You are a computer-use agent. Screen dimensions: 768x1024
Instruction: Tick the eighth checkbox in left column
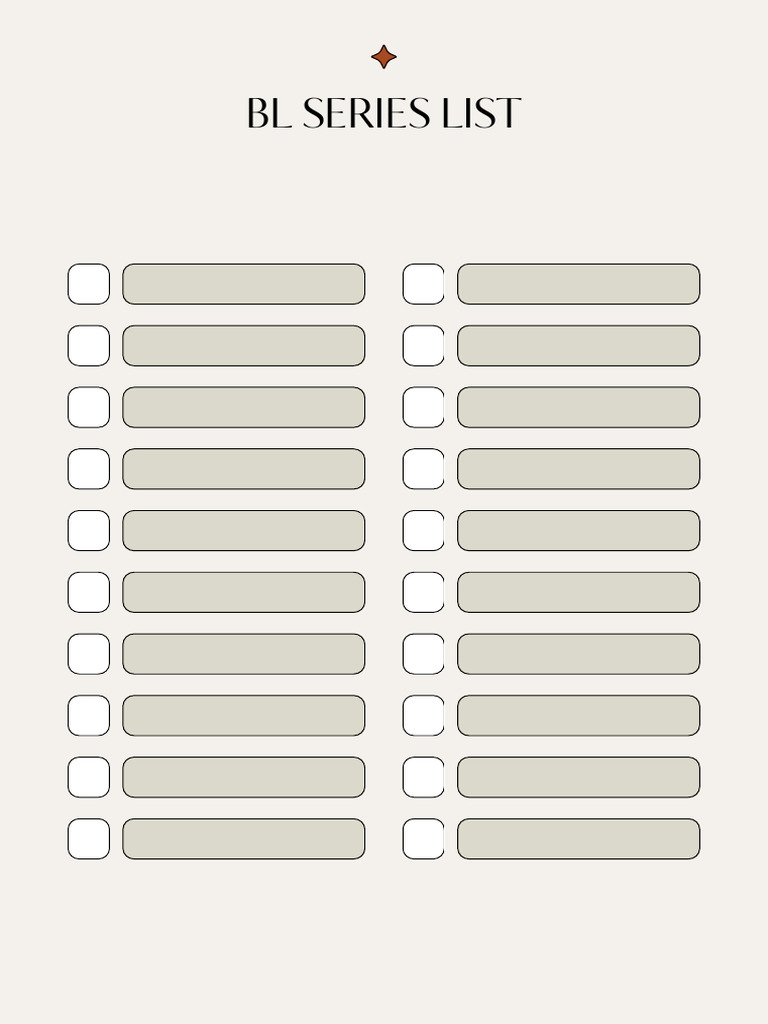pos(89,715)
